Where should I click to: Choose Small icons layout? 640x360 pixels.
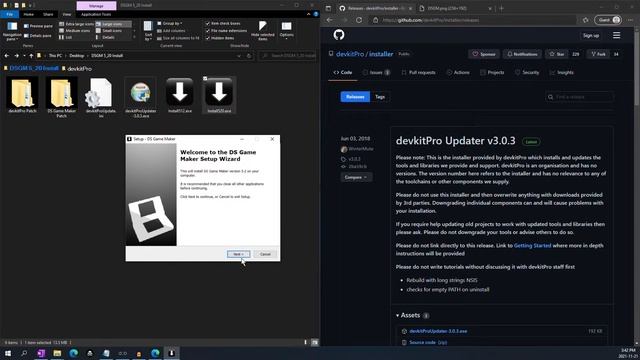(x=109, y=31)
